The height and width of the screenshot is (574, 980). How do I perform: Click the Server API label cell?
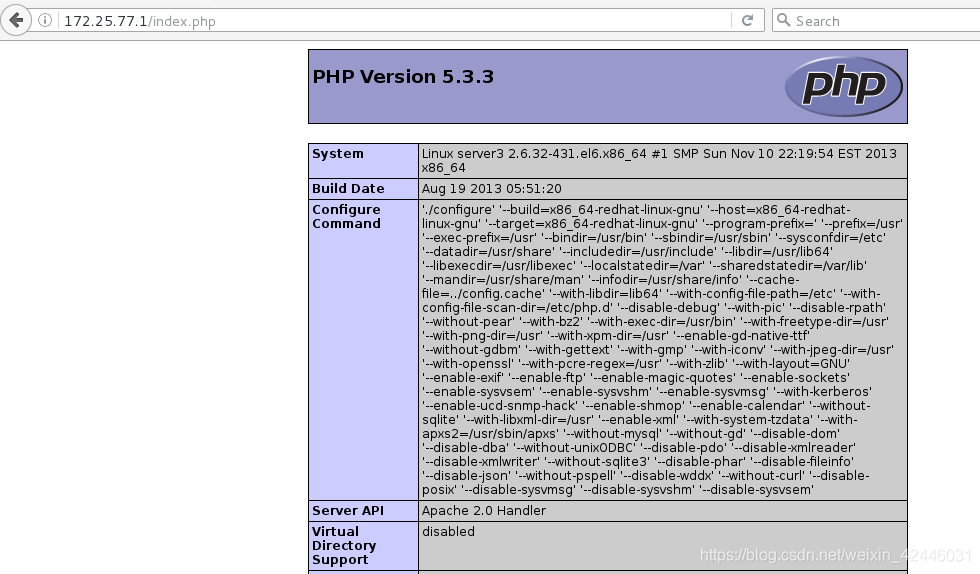pos(363,511)
